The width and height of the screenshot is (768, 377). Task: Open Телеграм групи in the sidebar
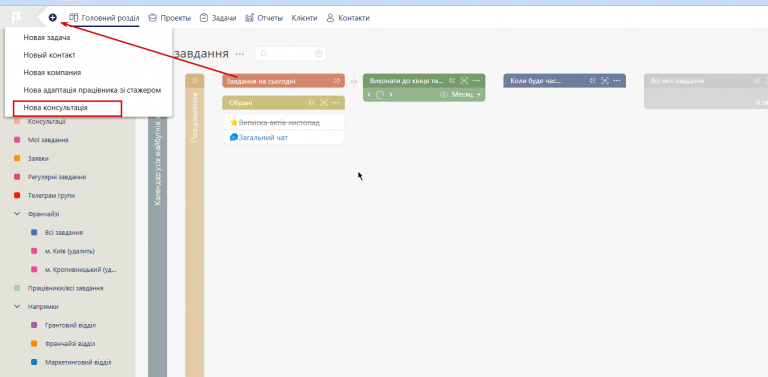[51, 195]
